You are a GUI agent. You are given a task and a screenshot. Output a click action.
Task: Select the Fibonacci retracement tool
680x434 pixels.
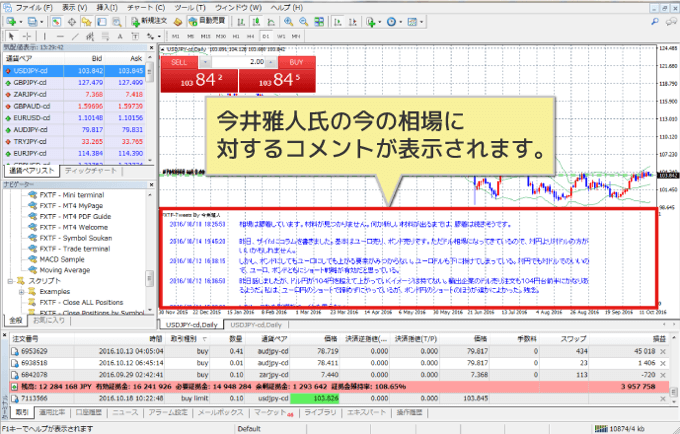105,36
